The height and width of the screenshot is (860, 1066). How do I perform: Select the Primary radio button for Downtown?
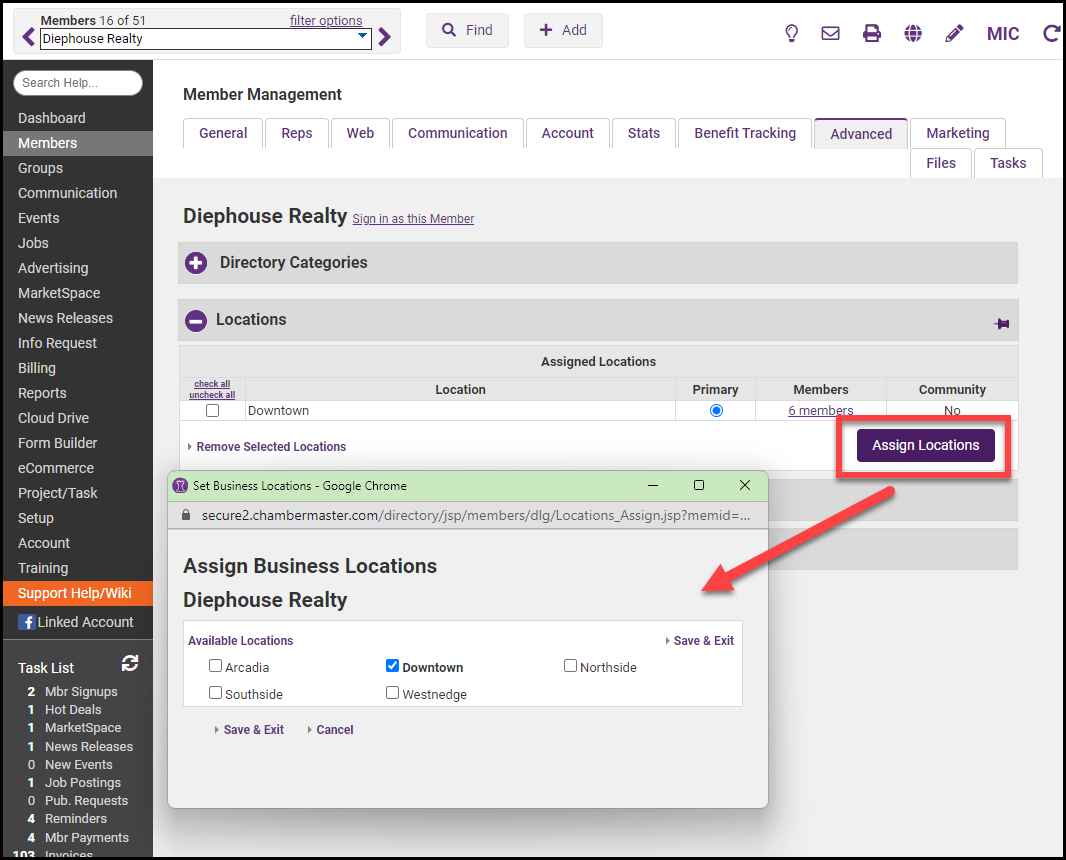(x=715, y=410)
